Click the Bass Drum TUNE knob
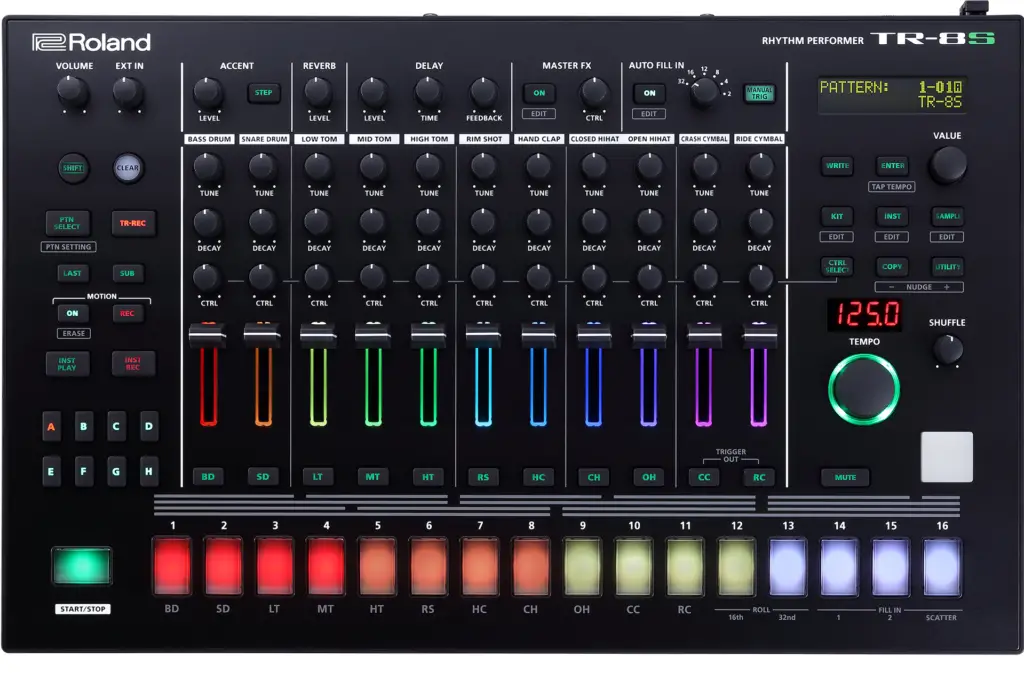The width and height of the screenshot is (1024, 673). point(208,167)
